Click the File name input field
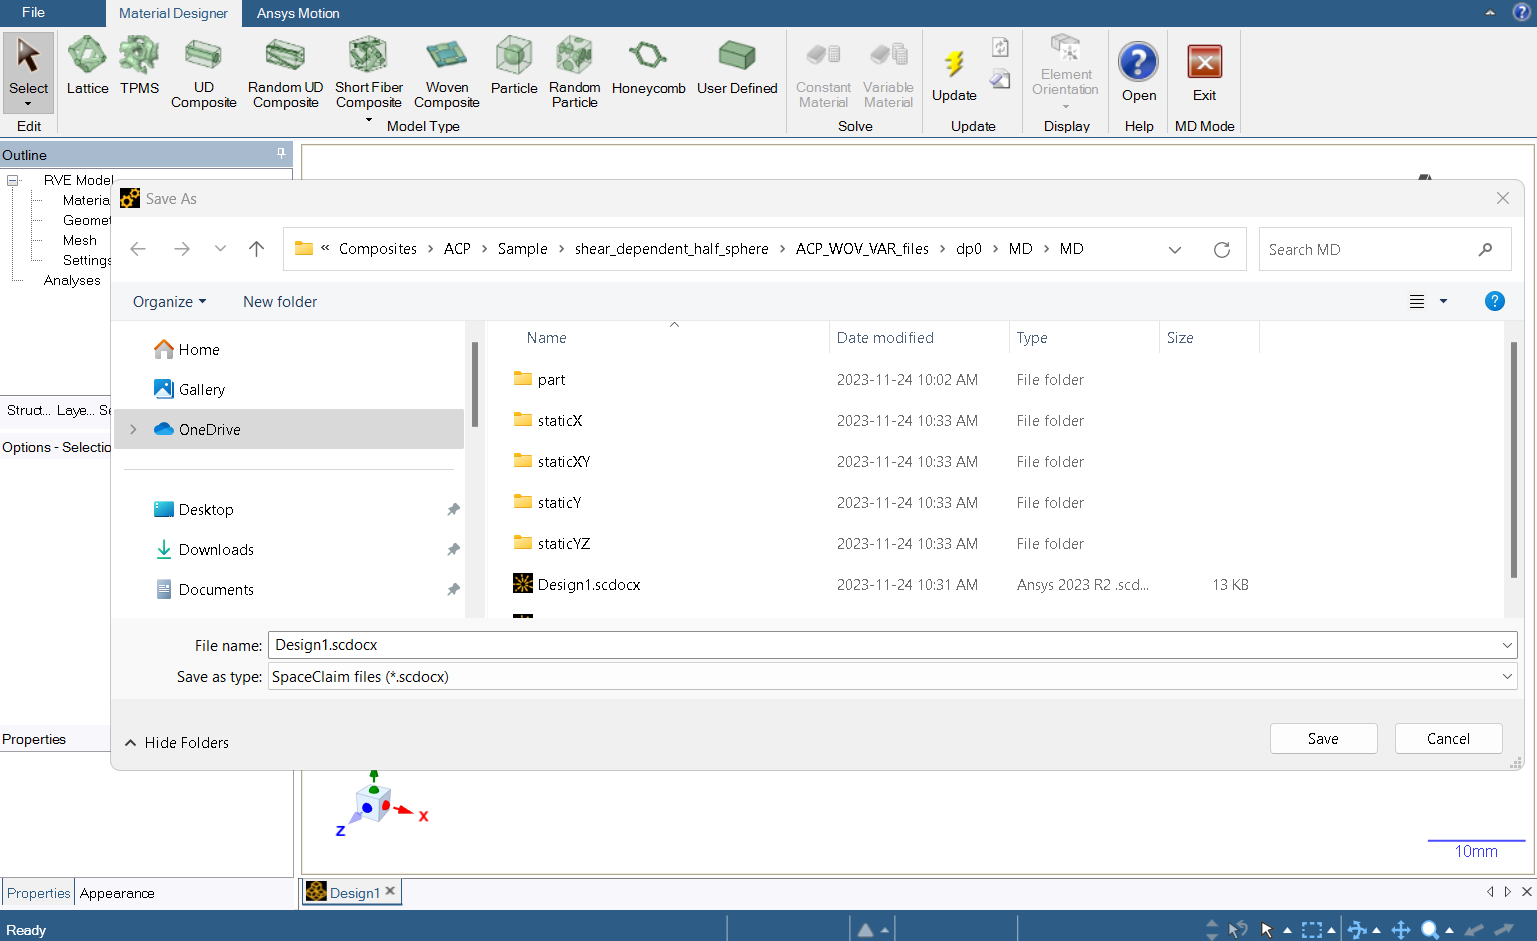Screen dimensions: 1537x941 click(880, 645)
